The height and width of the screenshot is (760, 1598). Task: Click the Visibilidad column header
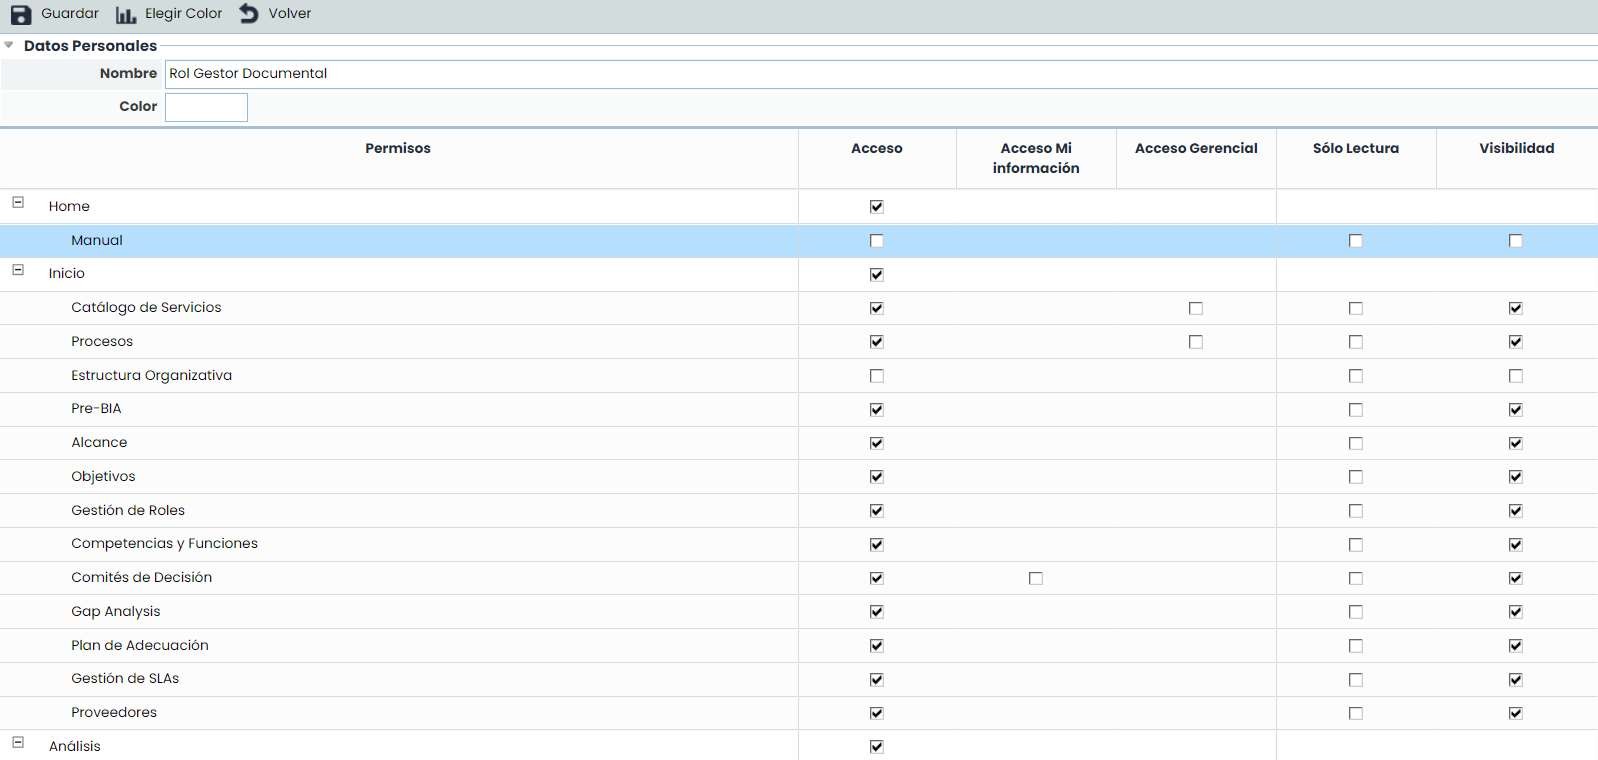pos(1516,148)
